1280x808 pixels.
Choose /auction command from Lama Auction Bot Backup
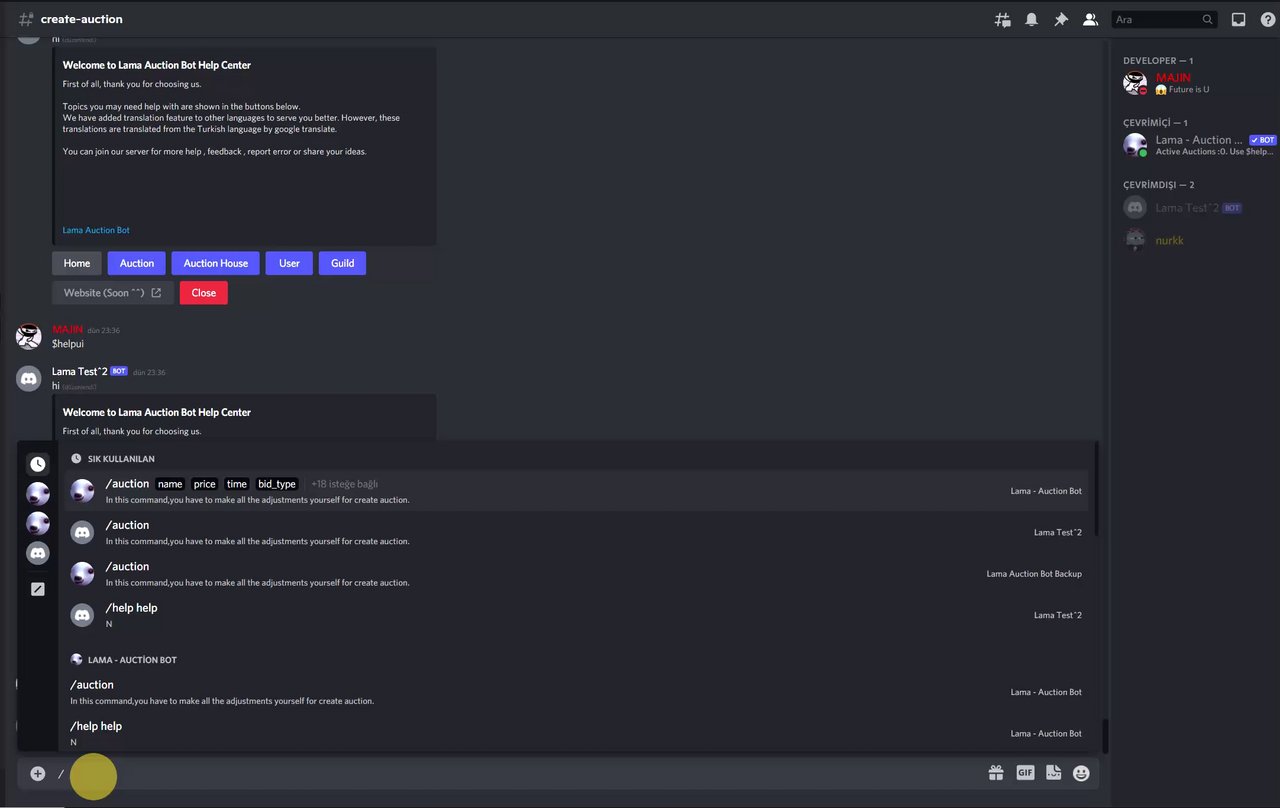[575, 573]
